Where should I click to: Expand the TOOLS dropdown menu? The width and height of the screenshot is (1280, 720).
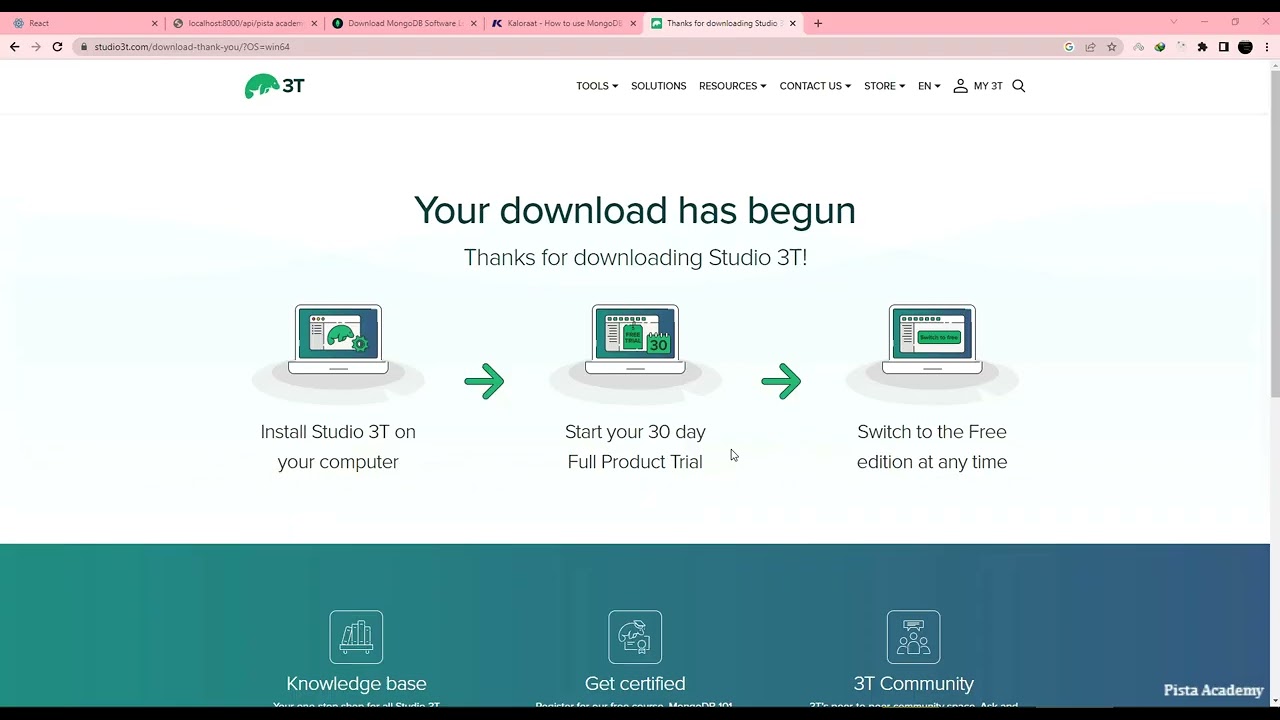tap(597, 86)
